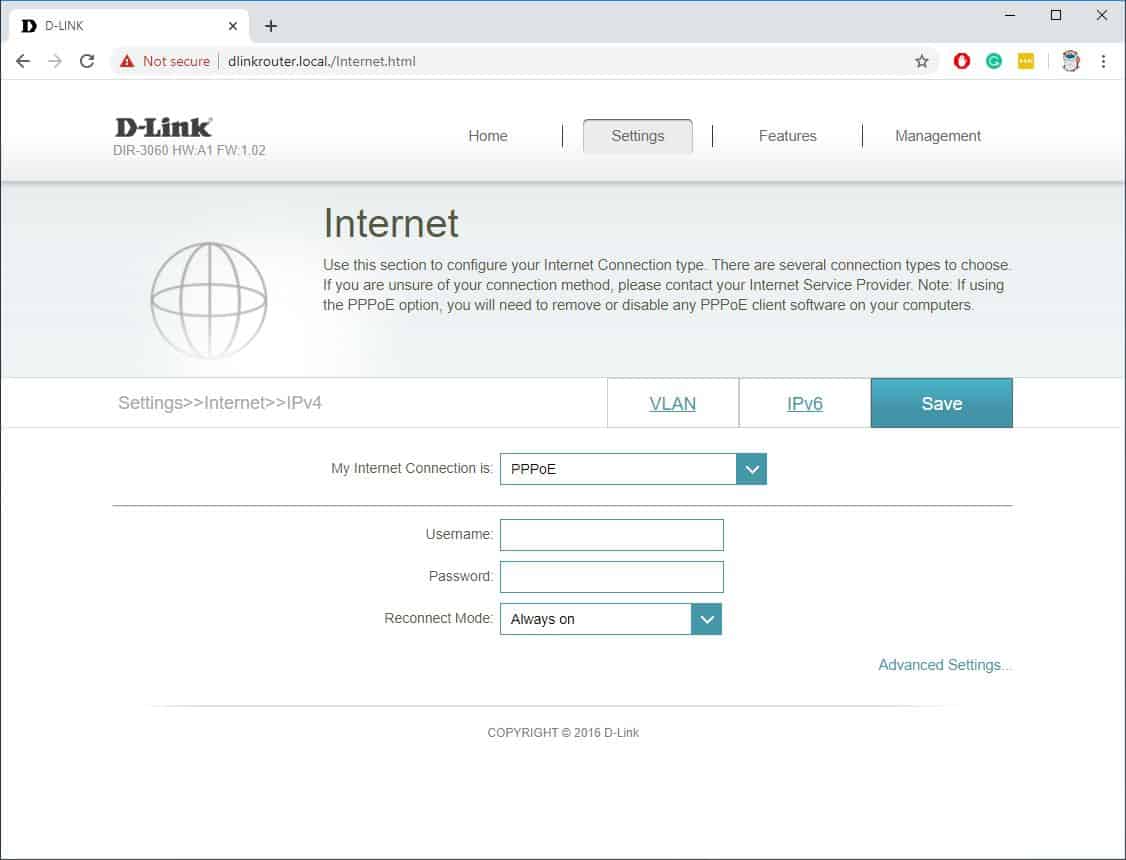Open Chrome's three-dot menu
Screen dimensions: 1126x860
[x=1104, y=61]
